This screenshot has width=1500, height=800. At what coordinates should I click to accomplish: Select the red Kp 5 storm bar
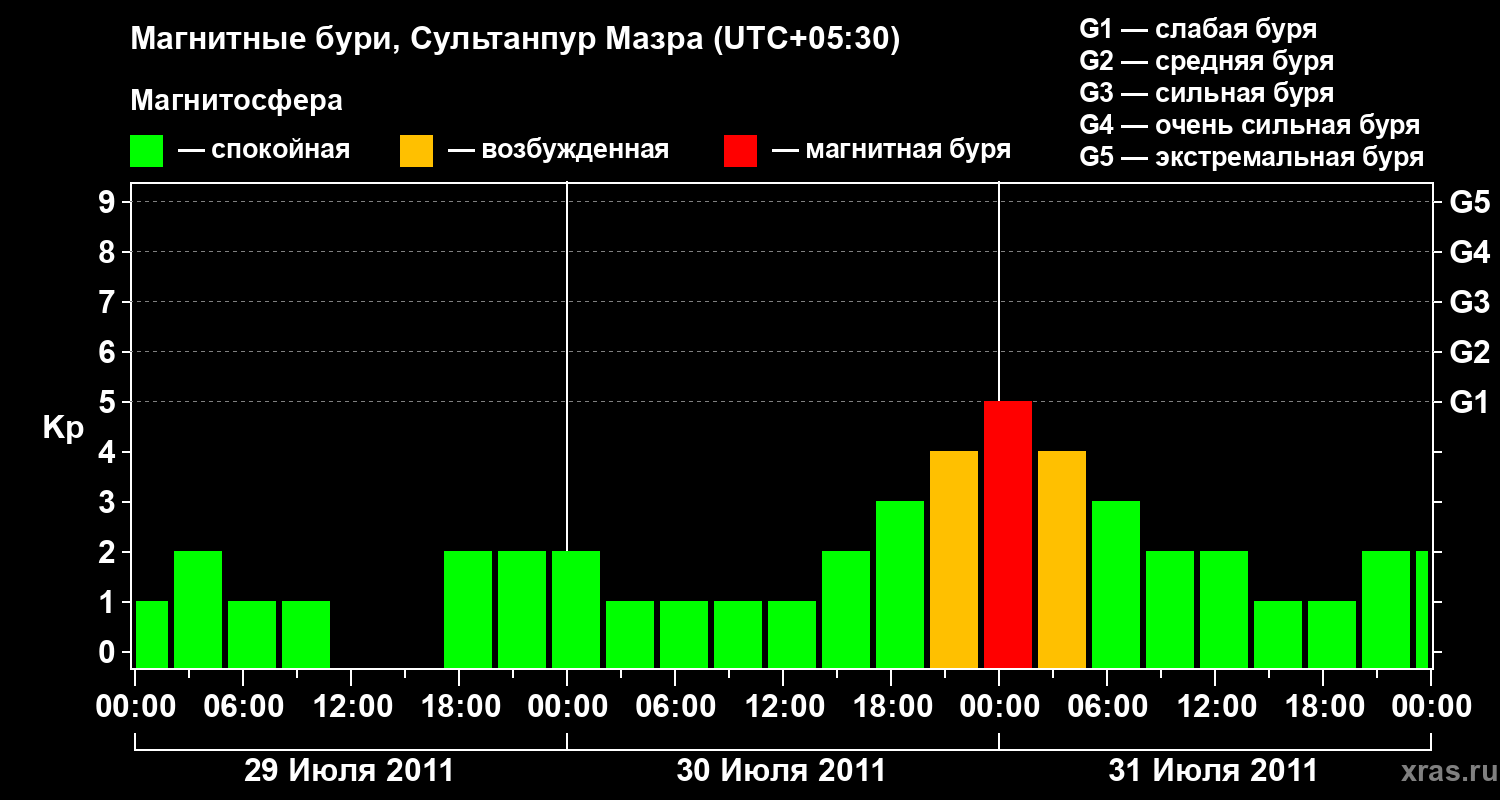coord(1008,535)
